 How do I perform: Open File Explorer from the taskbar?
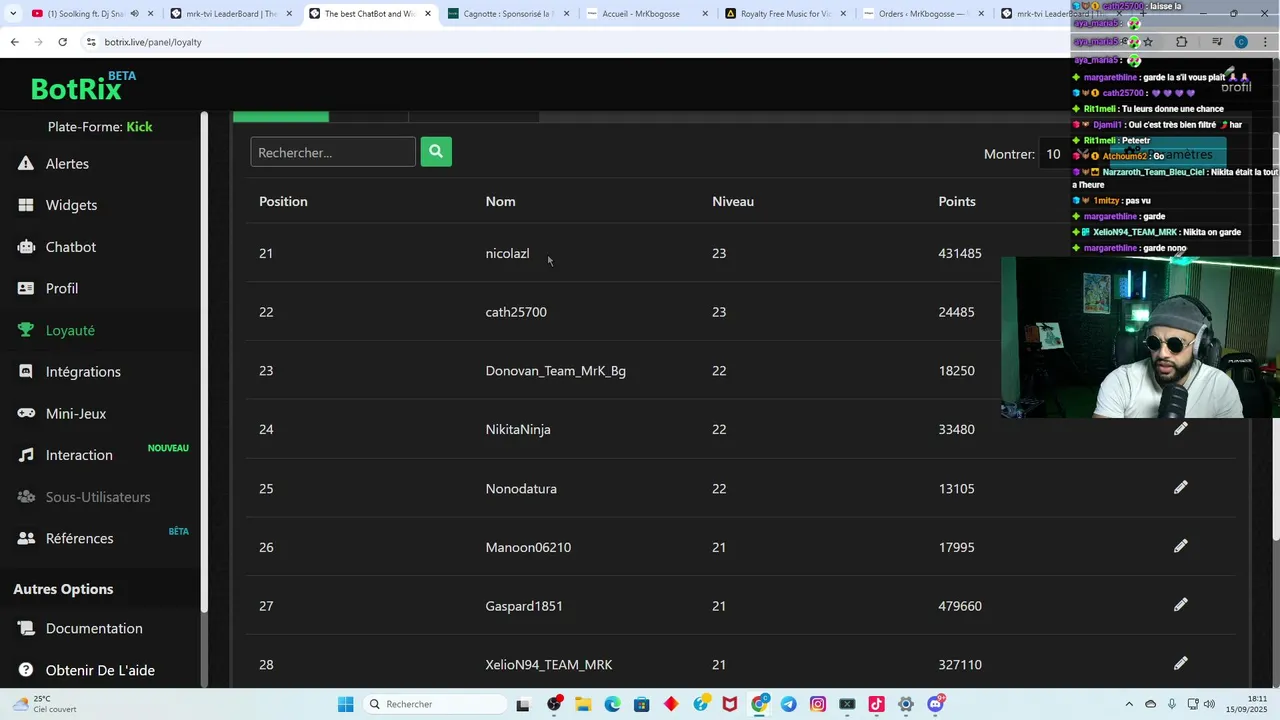[583, 704]
